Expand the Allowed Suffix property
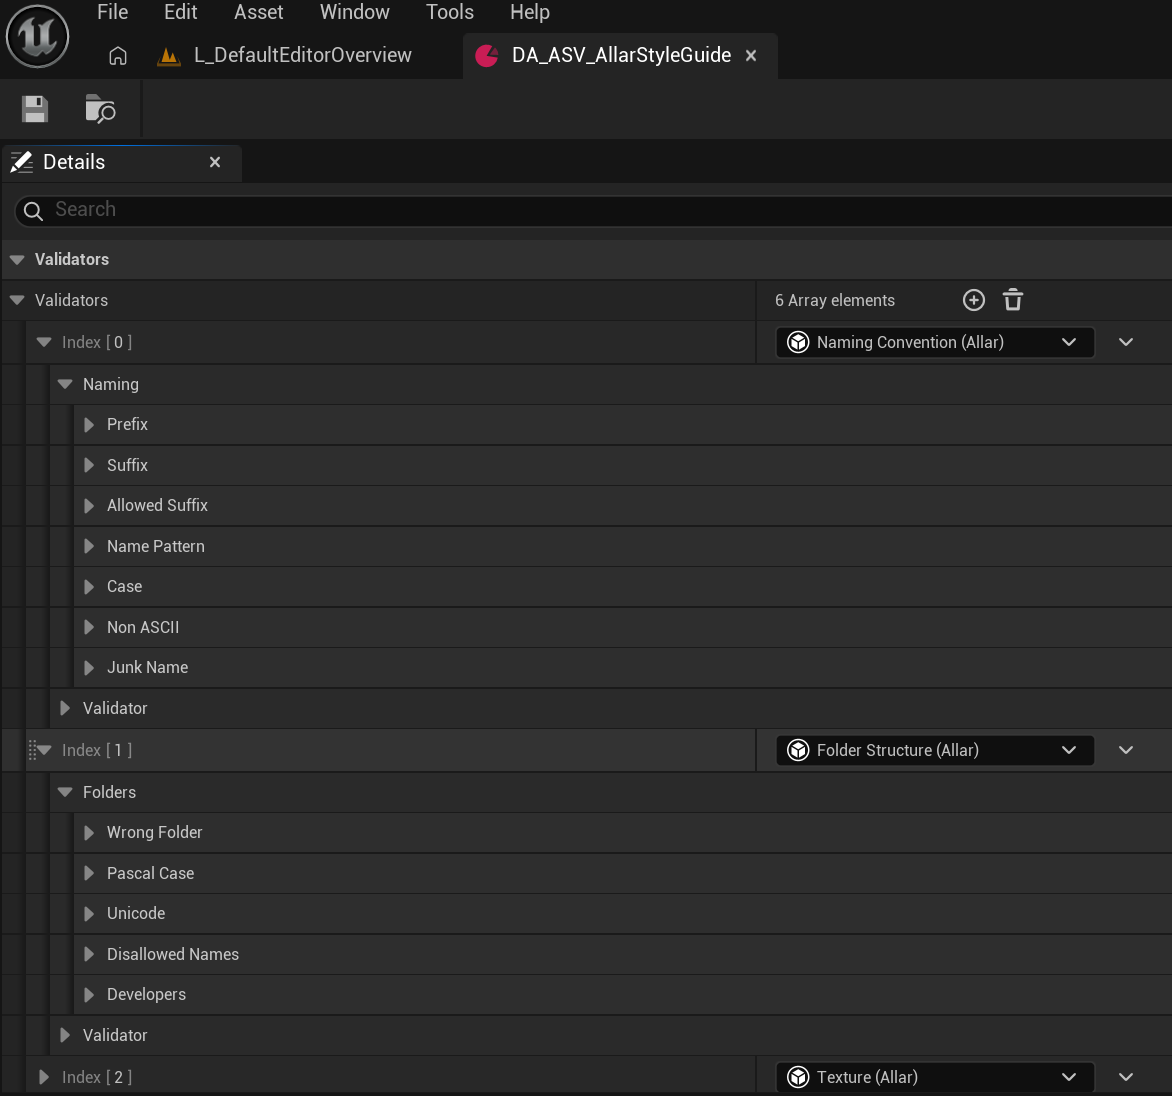Image resolution: width=1172 pixels, height=1096 pixels. coord(89,505)
